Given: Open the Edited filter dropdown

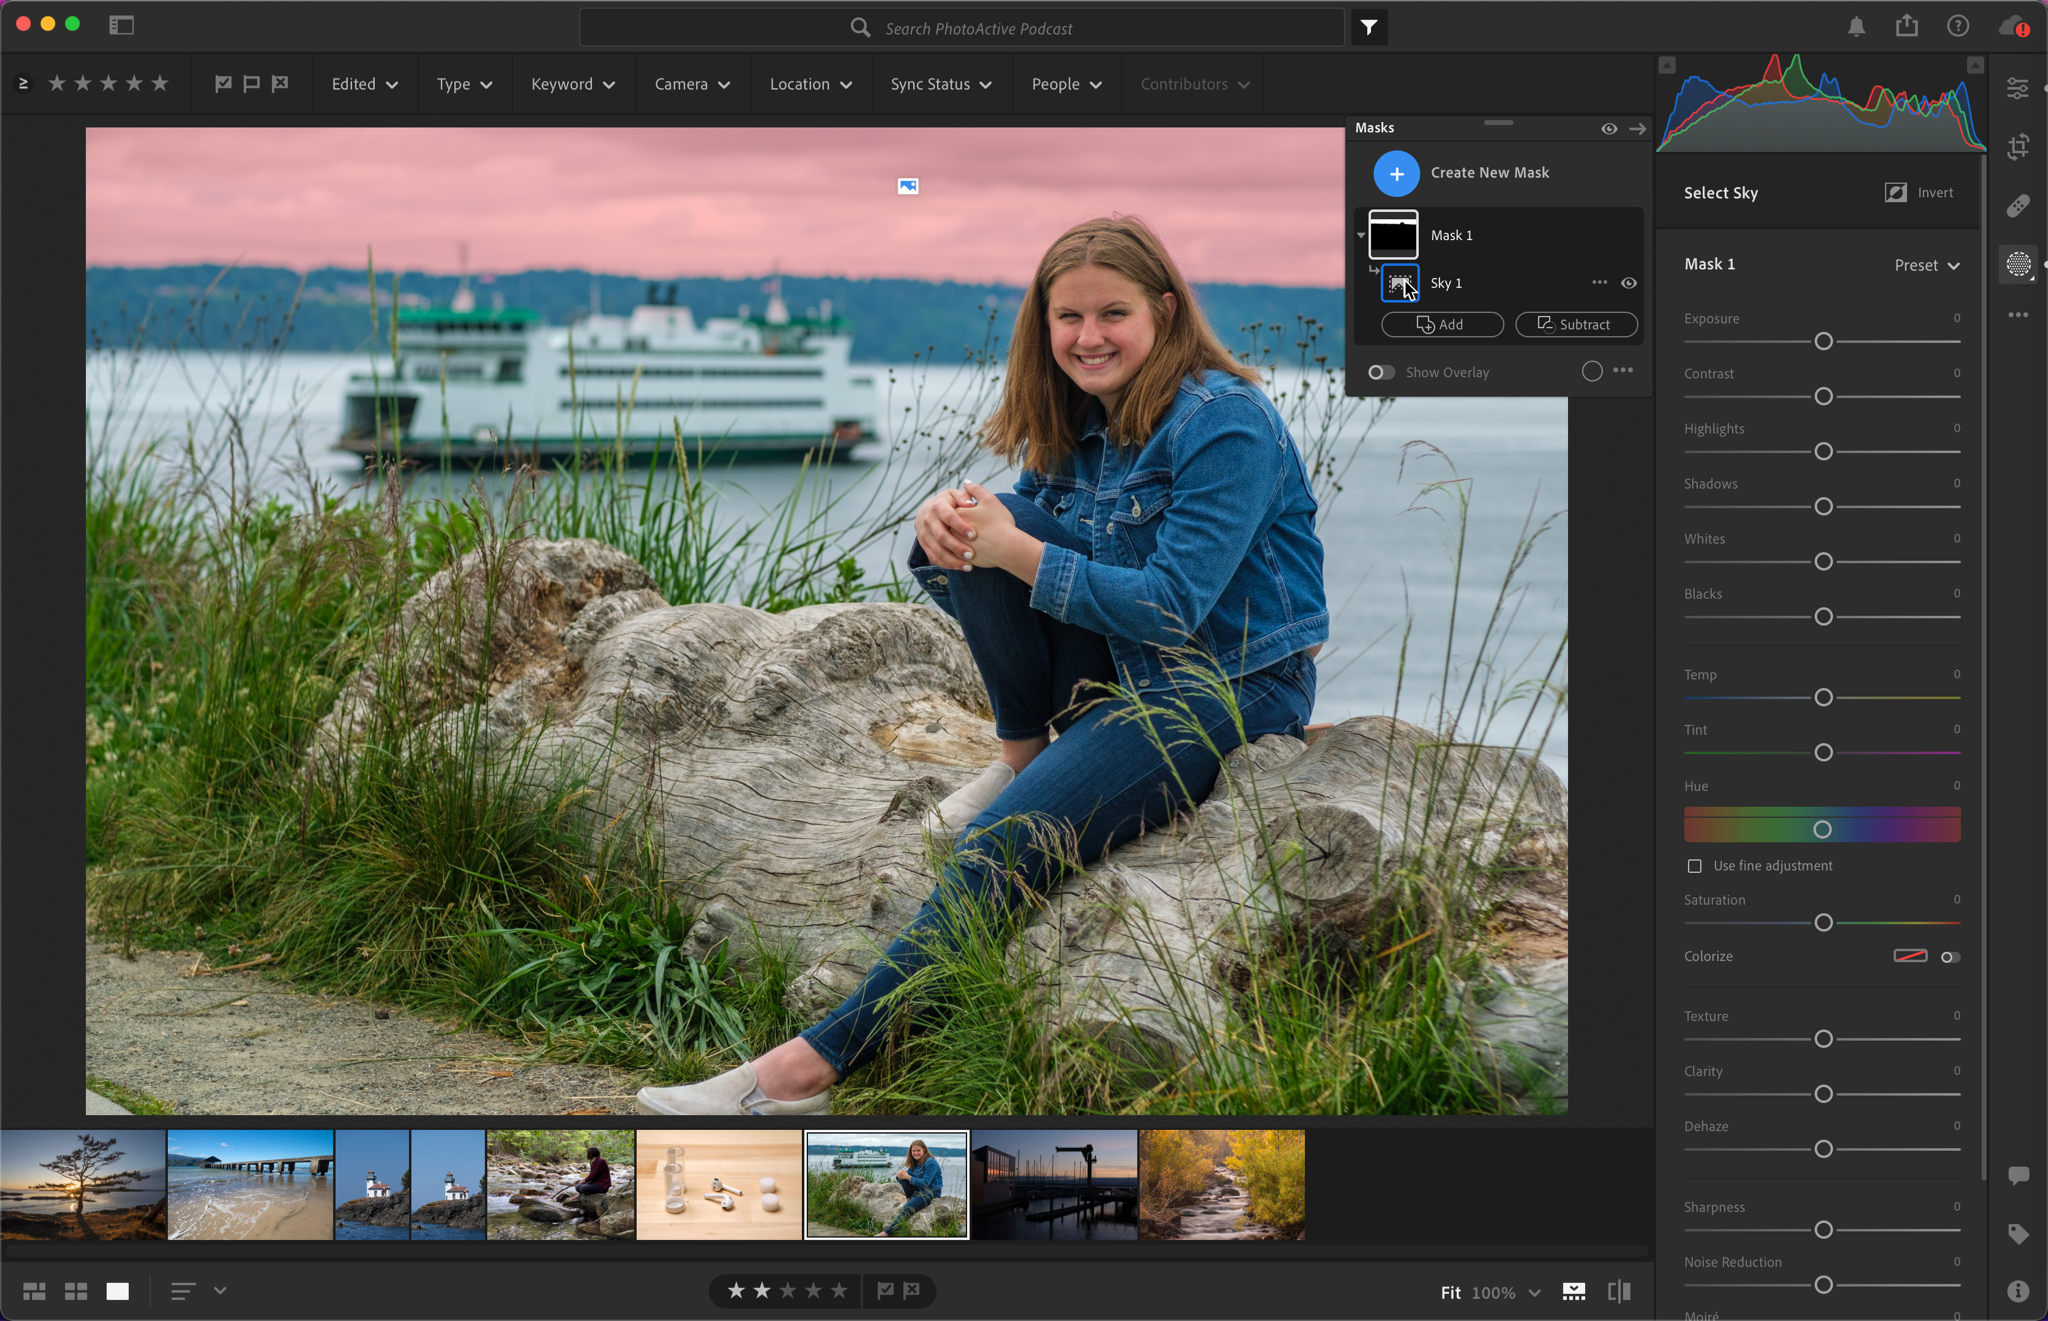Looking at the screenshot, I should (365, 84).
